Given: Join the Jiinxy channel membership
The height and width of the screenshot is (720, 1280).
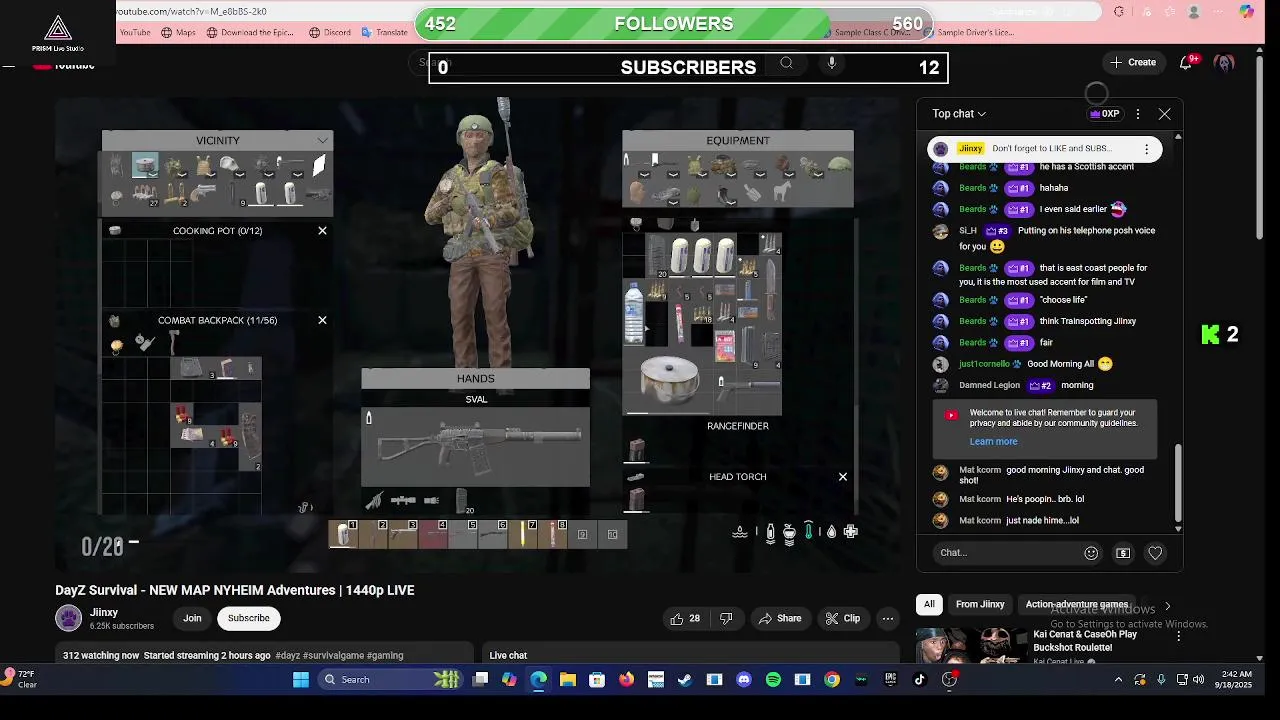Looking at the screenshot, I should [x=192, y=618].
